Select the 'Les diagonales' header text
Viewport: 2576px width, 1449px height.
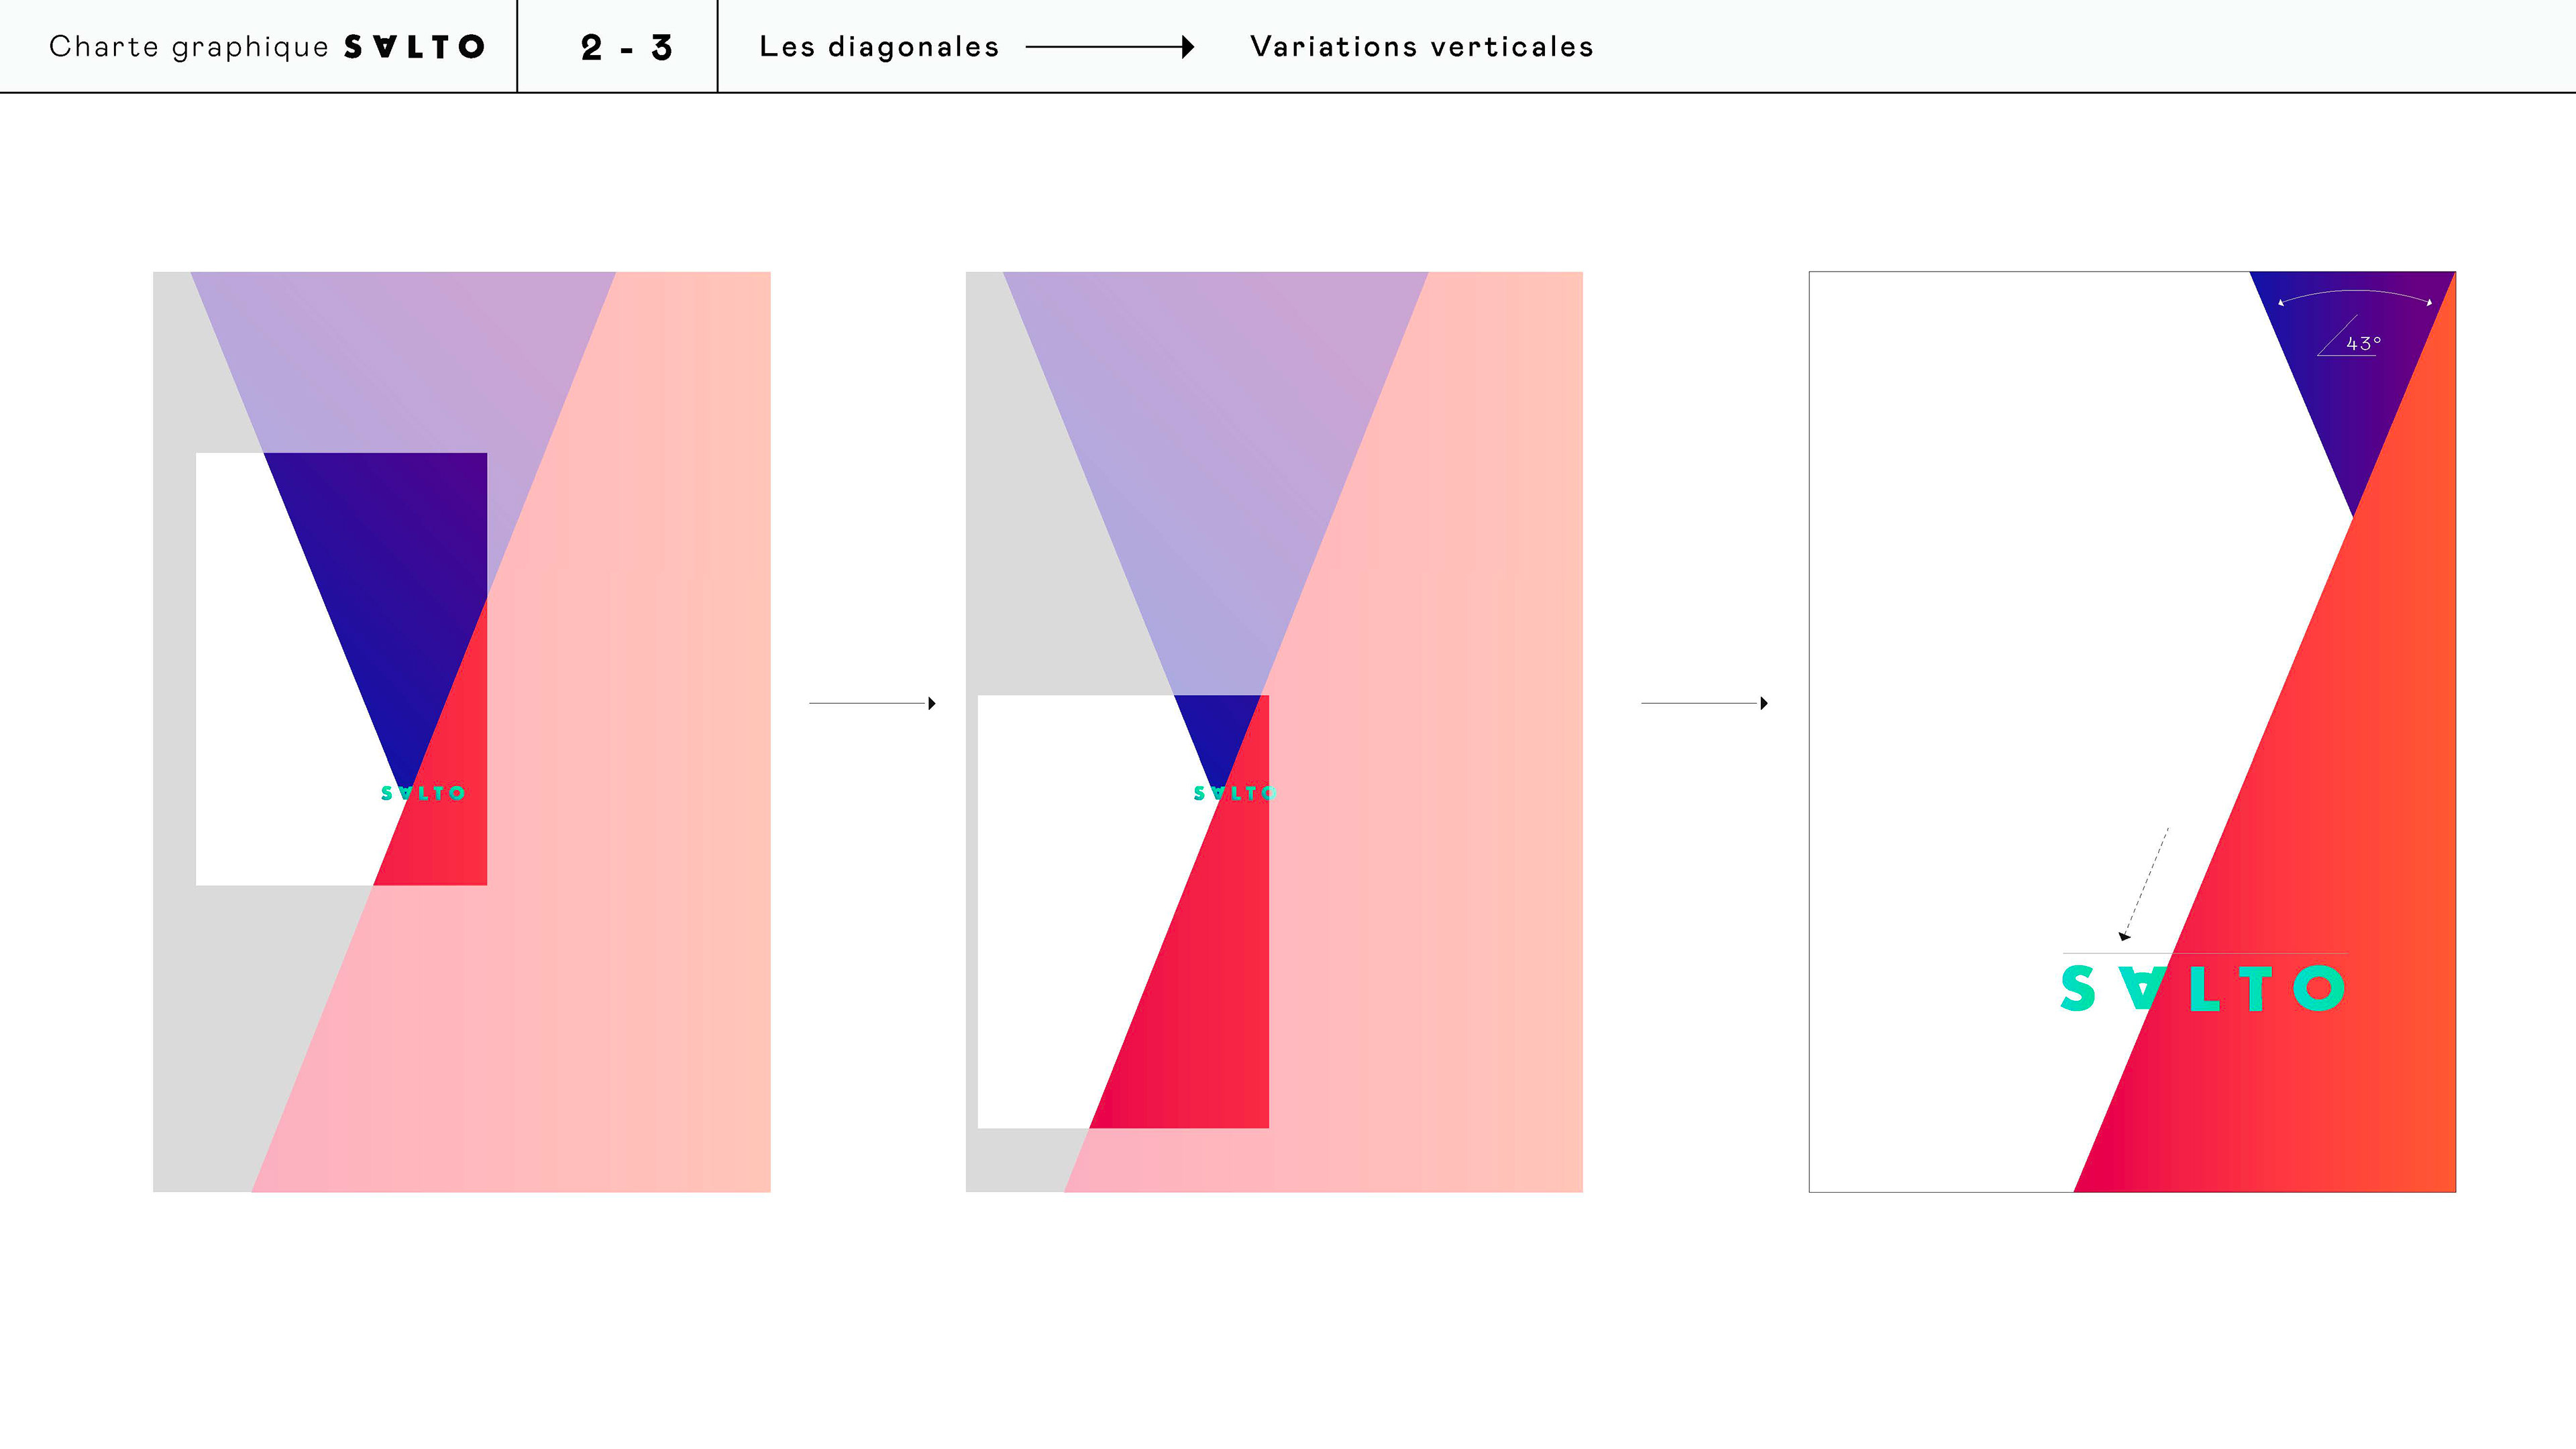pos(879,47)
